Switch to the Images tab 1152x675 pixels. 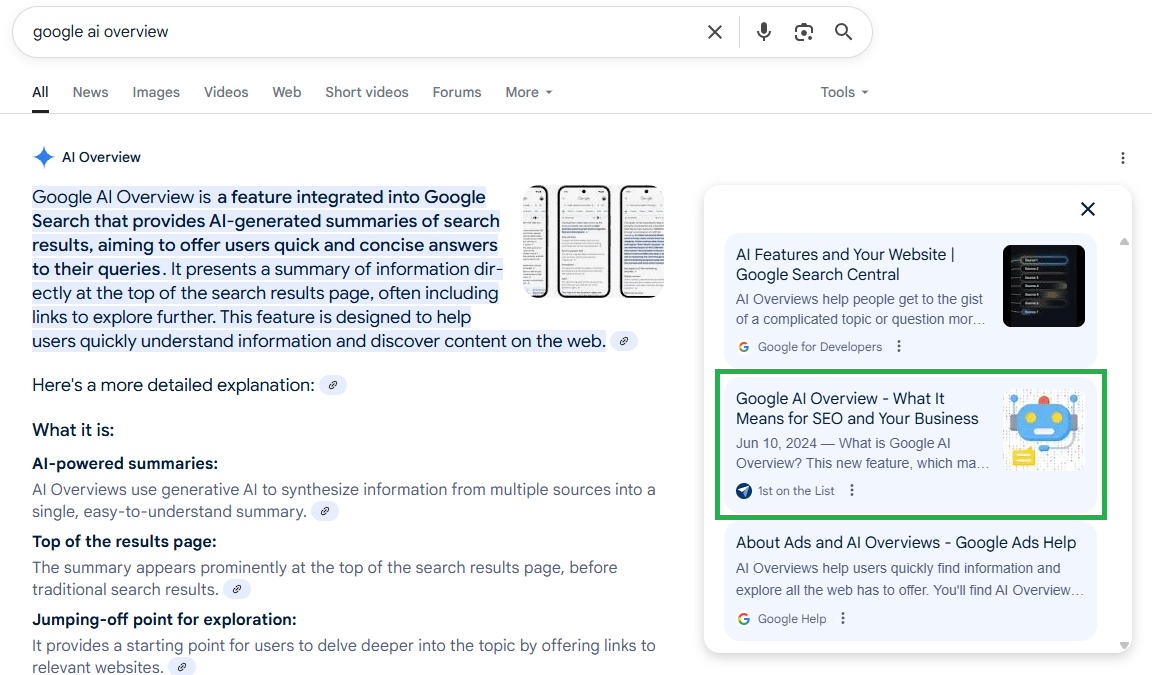click(156, 92)
